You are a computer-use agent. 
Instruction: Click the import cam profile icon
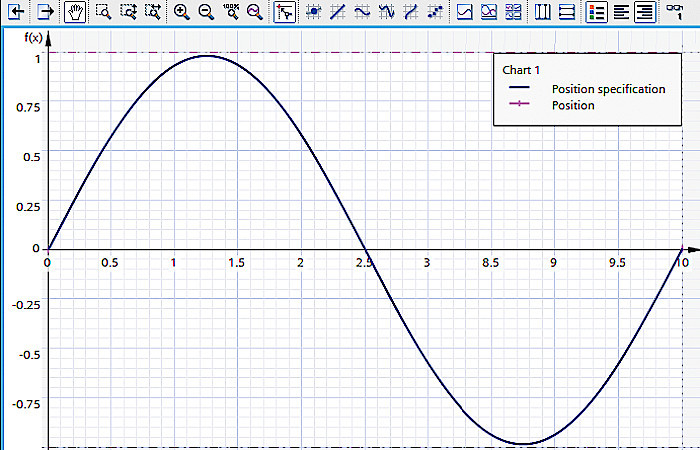tap(16, 12)
